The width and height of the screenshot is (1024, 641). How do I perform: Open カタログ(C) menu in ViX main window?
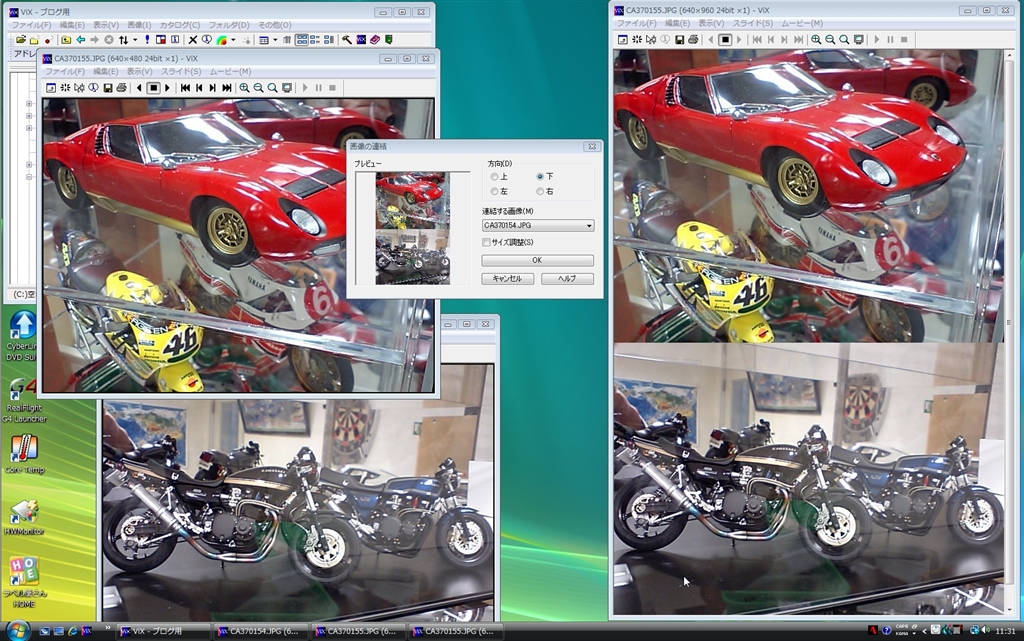pos(180,25)
